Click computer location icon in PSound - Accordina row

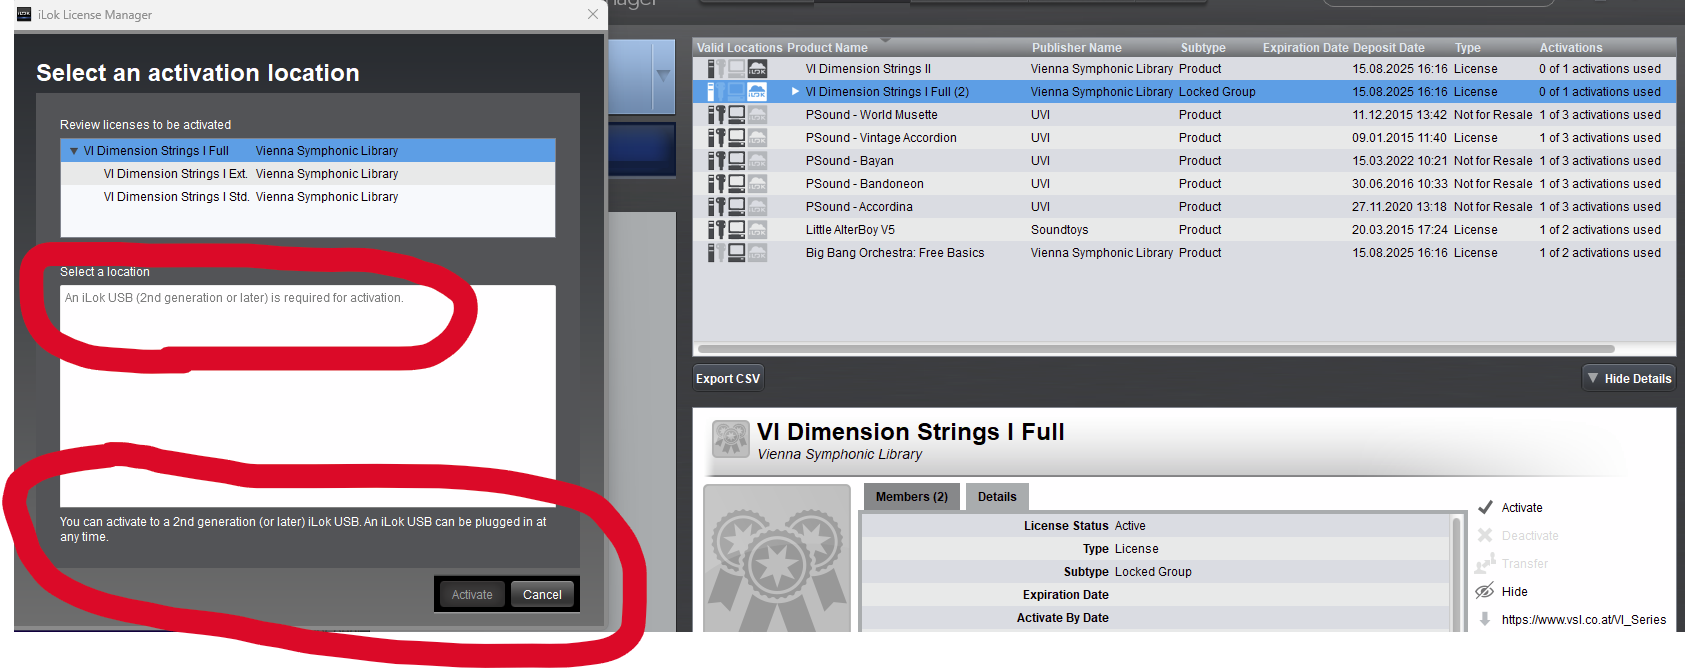737,207
